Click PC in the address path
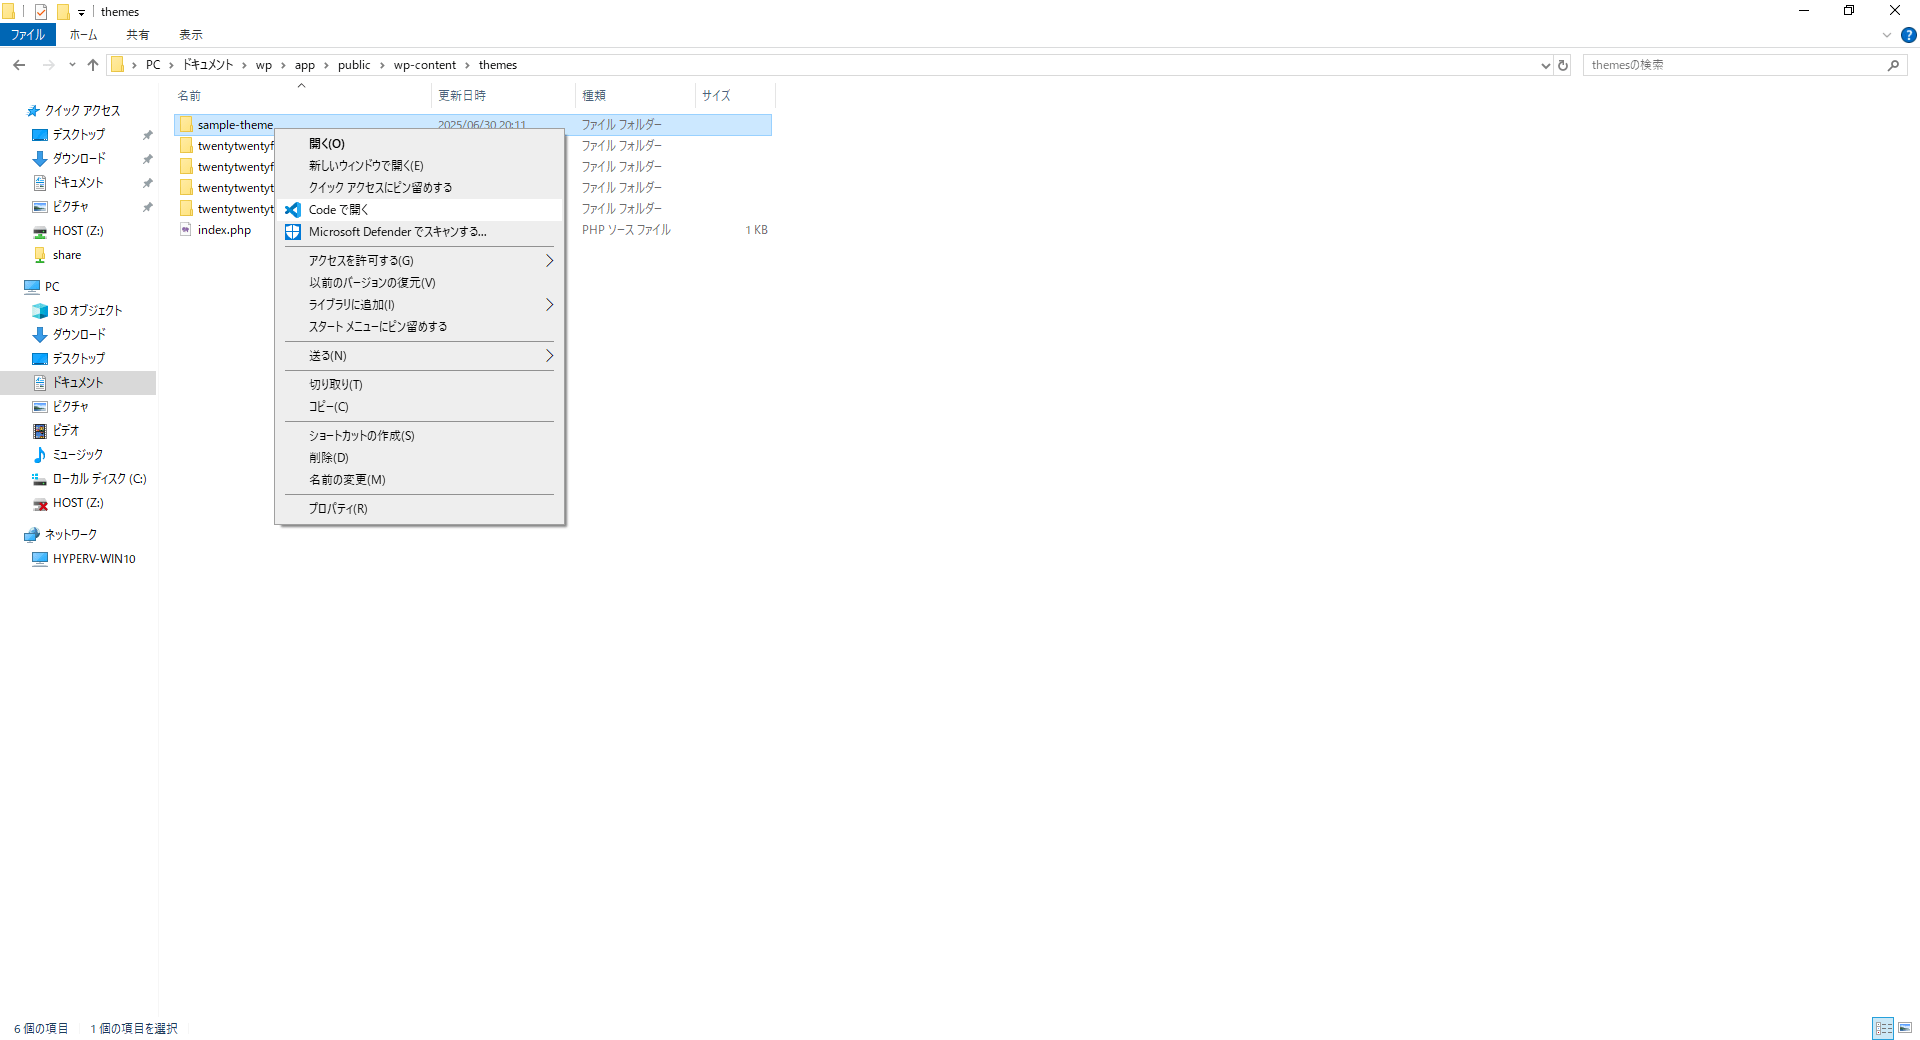The height and width of the screenshot is (1040, 1920). point(153,65)
